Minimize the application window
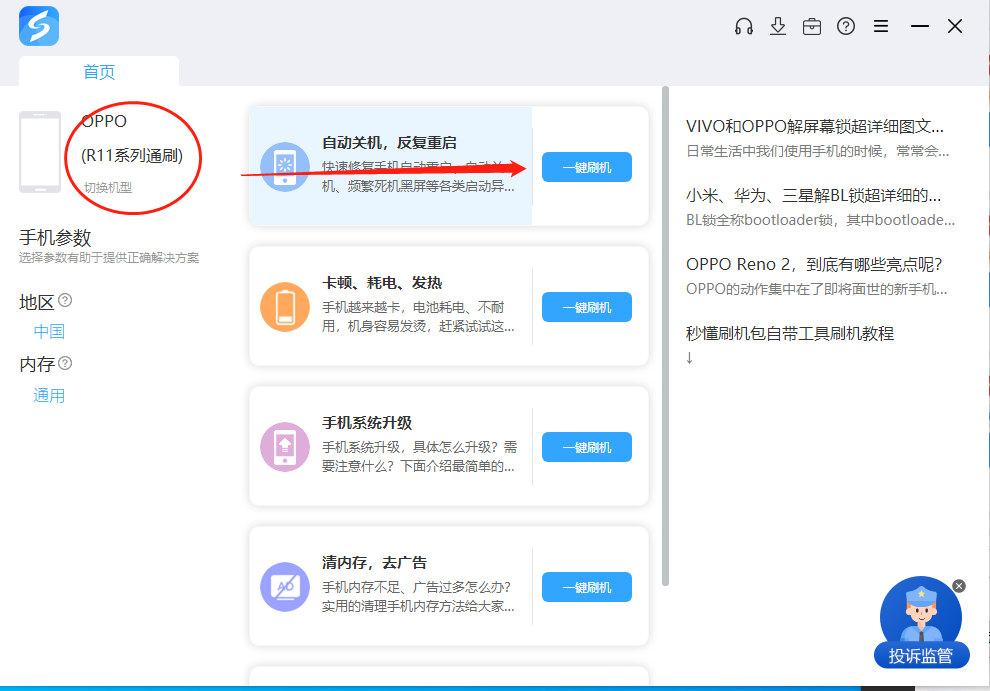 pos(920,26)
